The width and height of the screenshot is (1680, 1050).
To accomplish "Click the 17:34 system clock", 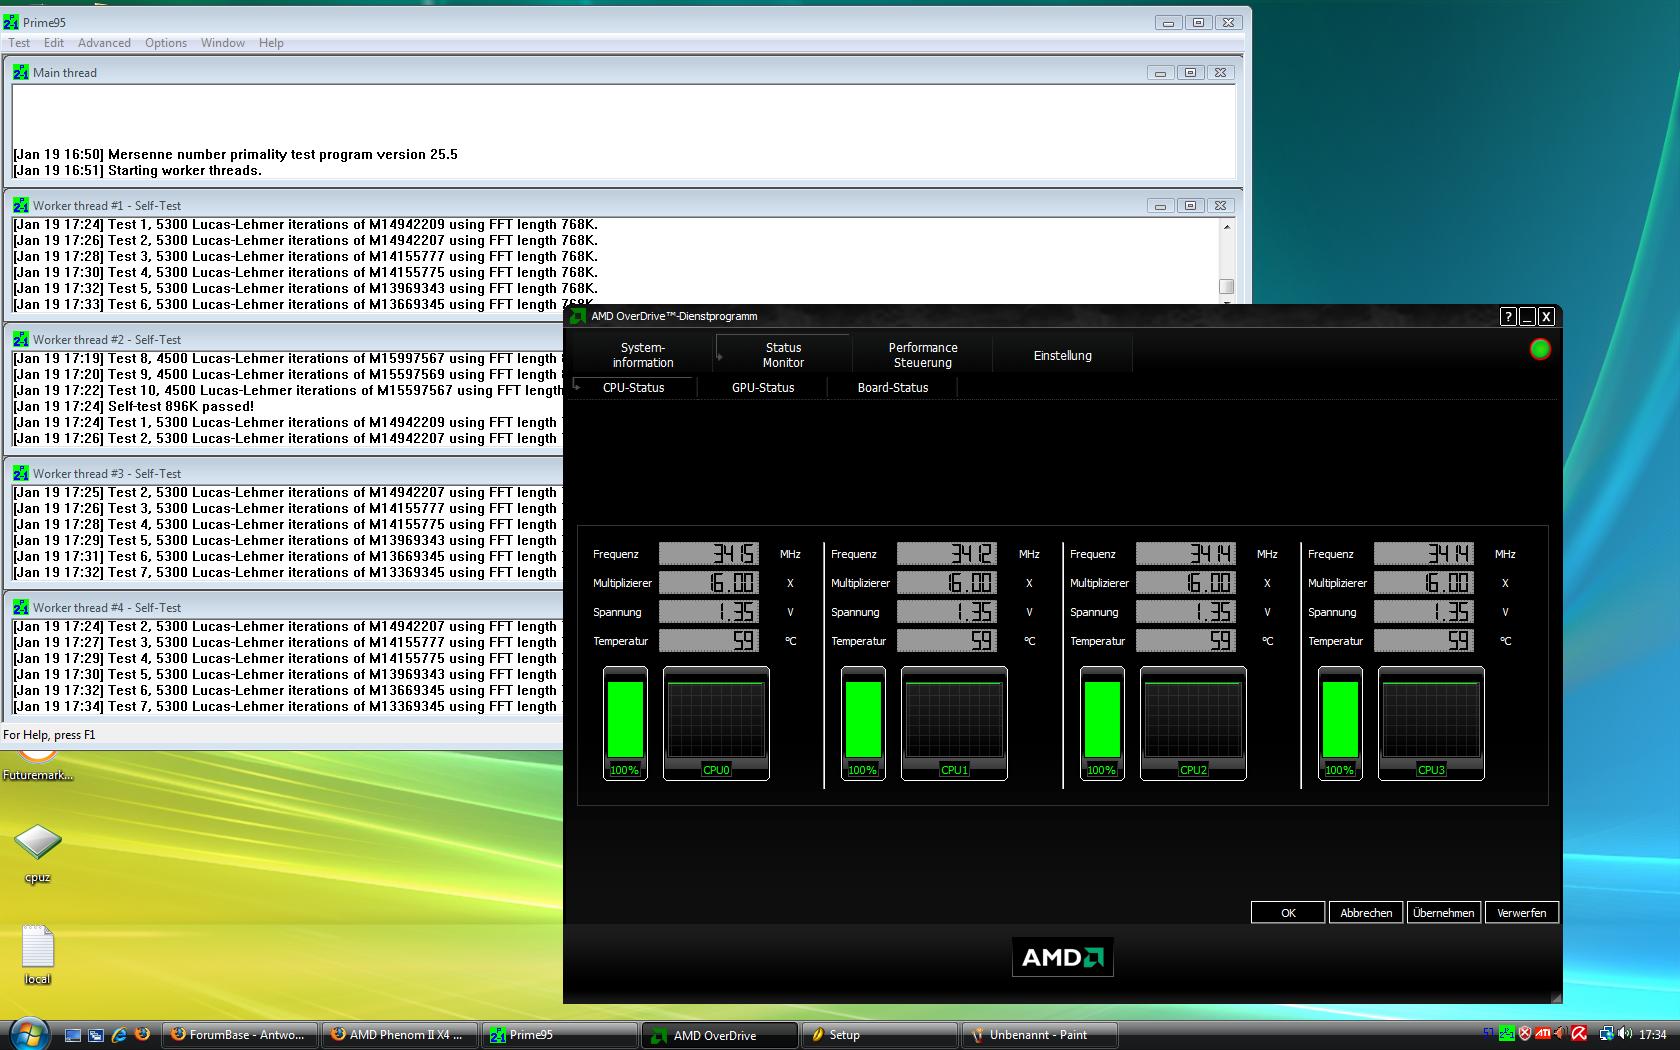I will [x=1653, y=1035].
